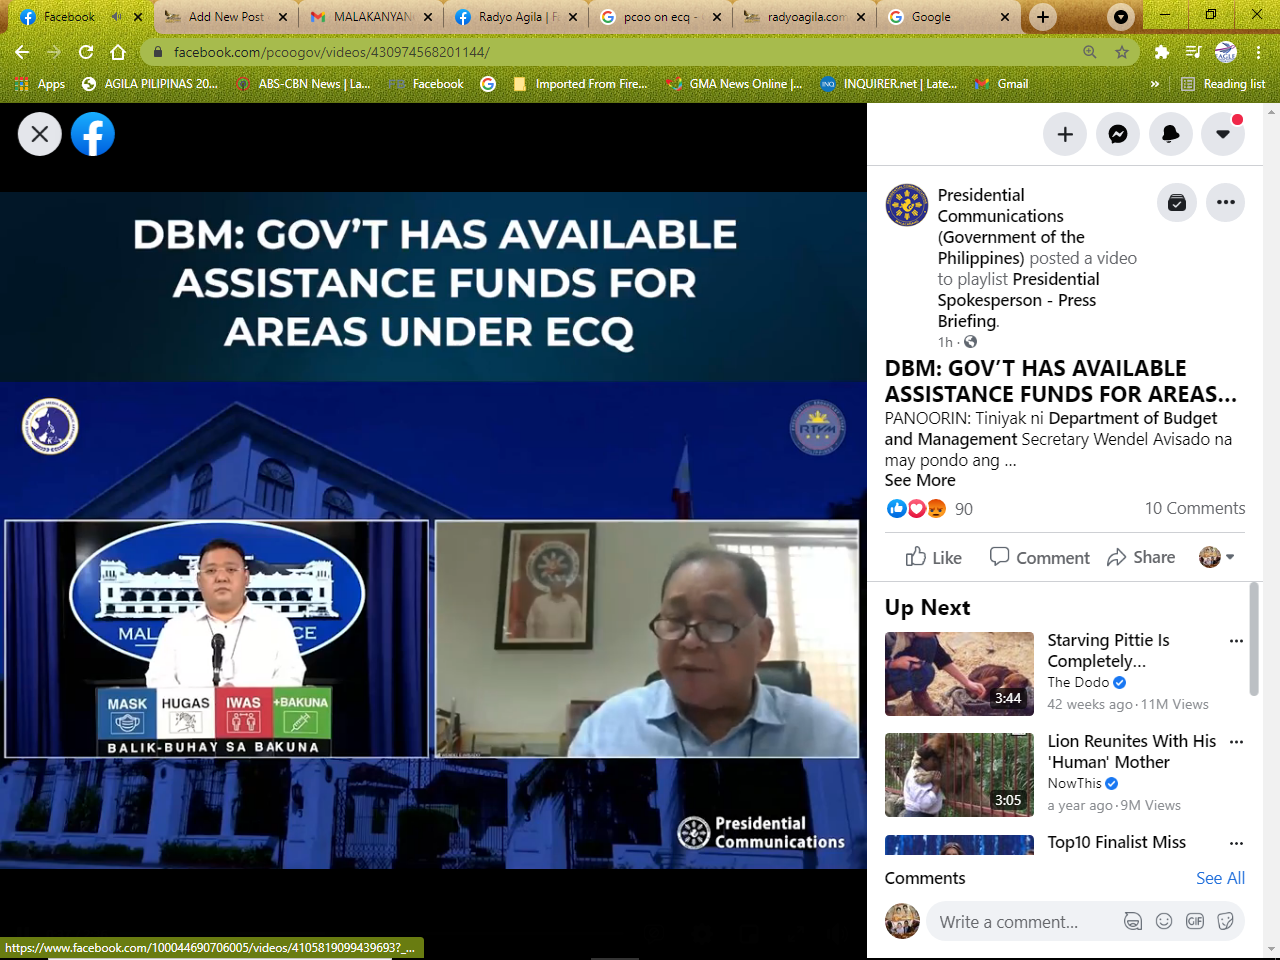This screenshot has width=1280, height=960.
Task: Click the Facebook logo icon
Action: coord(93,134)
